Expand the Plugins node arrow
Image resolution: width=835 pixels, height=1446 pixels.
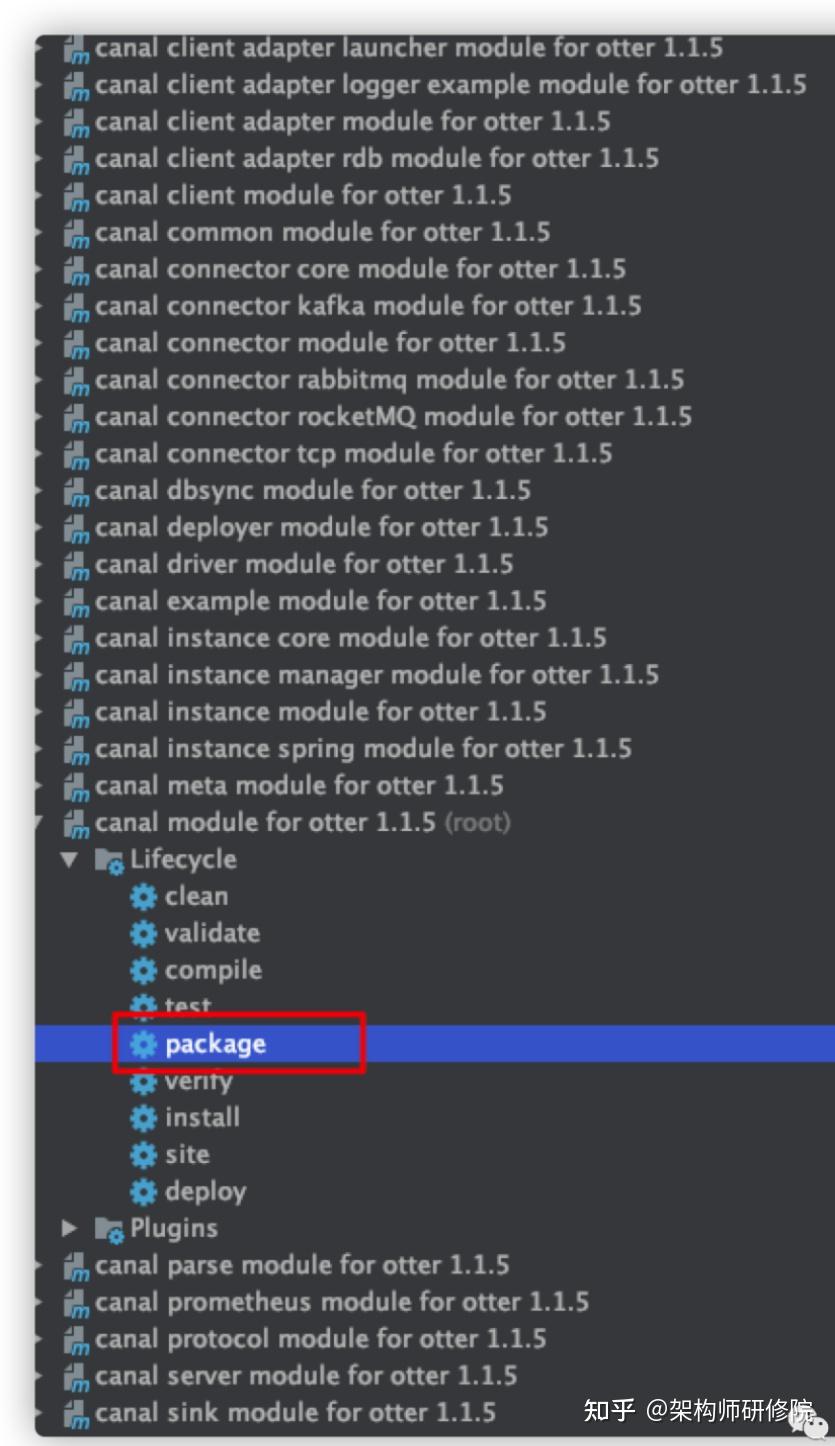68,1228
